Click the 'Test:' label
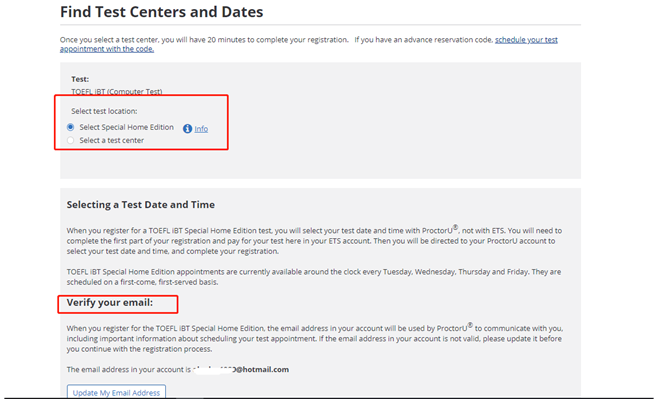The height and width of the screenshot is (412, 660). pyautogui.click(x=80, y=79)
